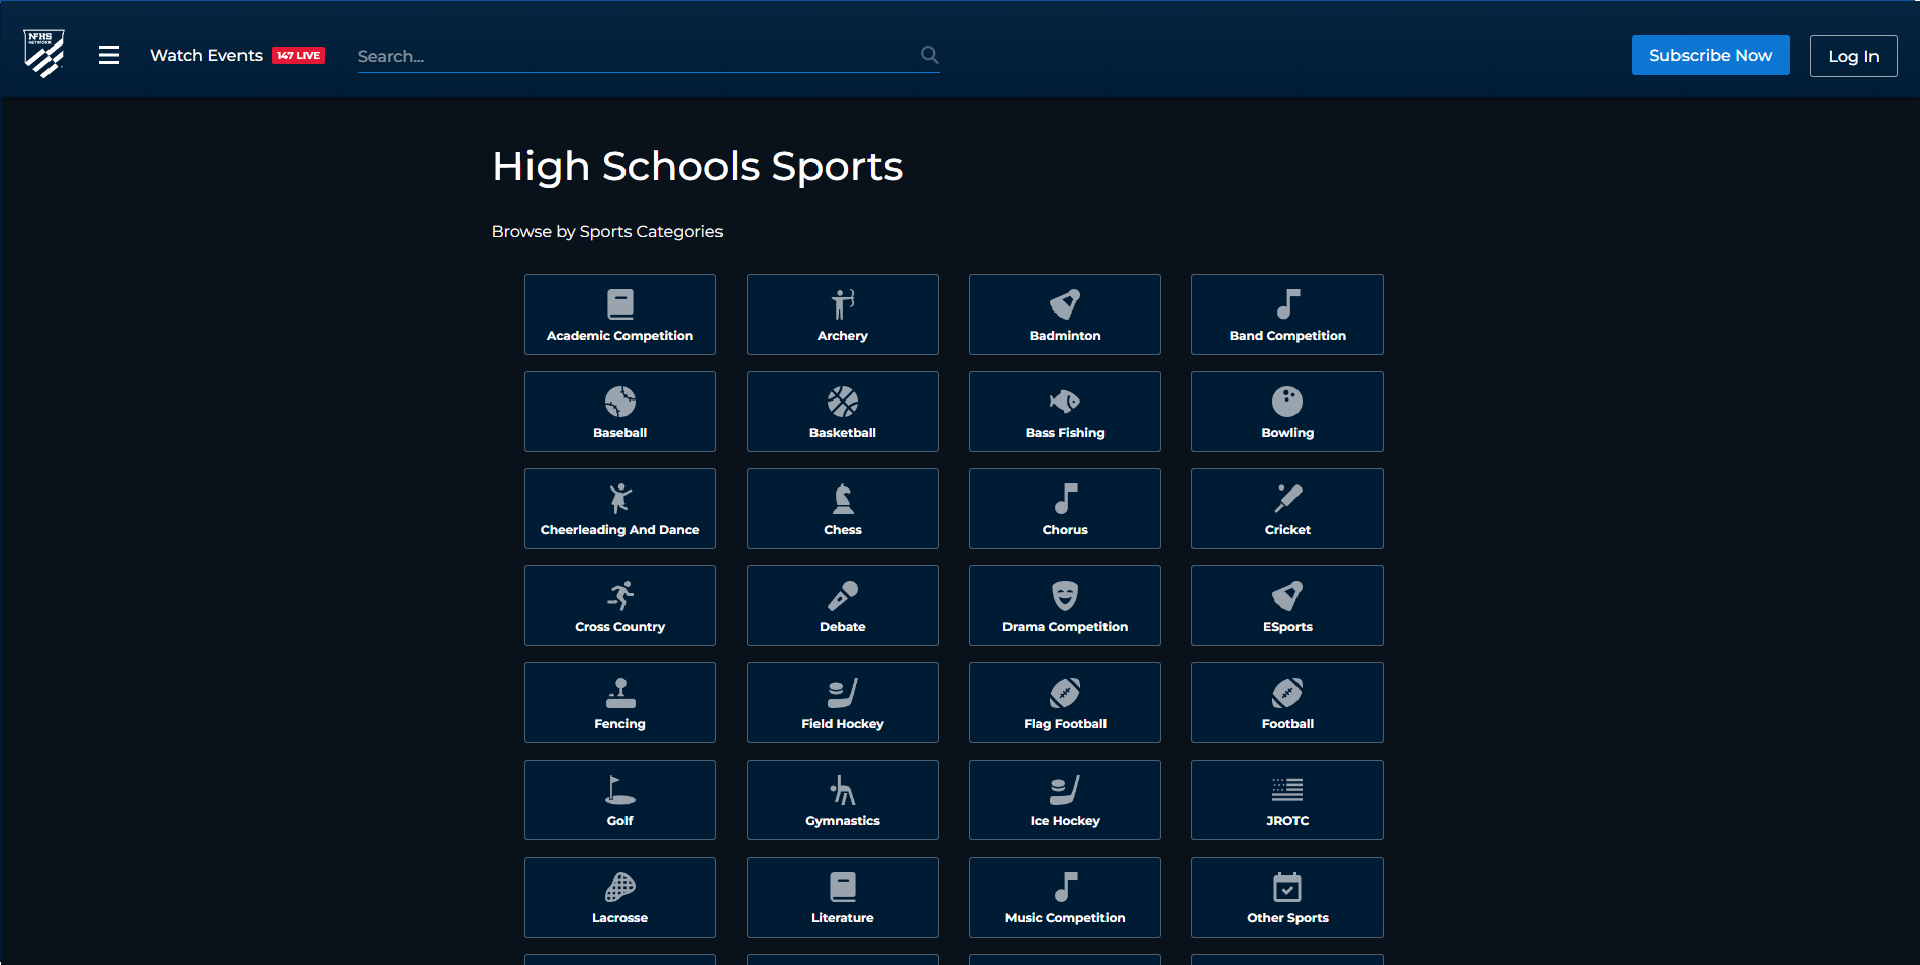Open the hamburger navigation menu
This screenshot has width=1920, height=965.
109,55
